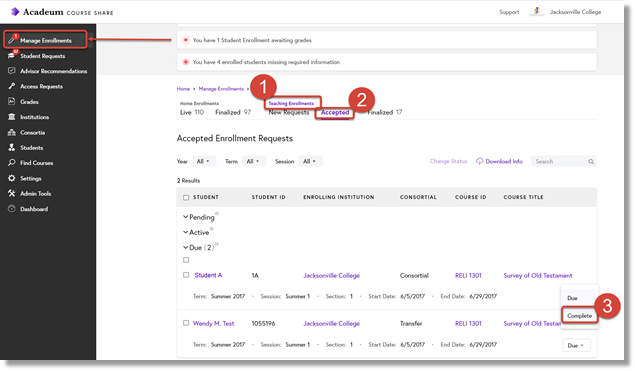Sort by the Student ID column header

coord(268,197)
